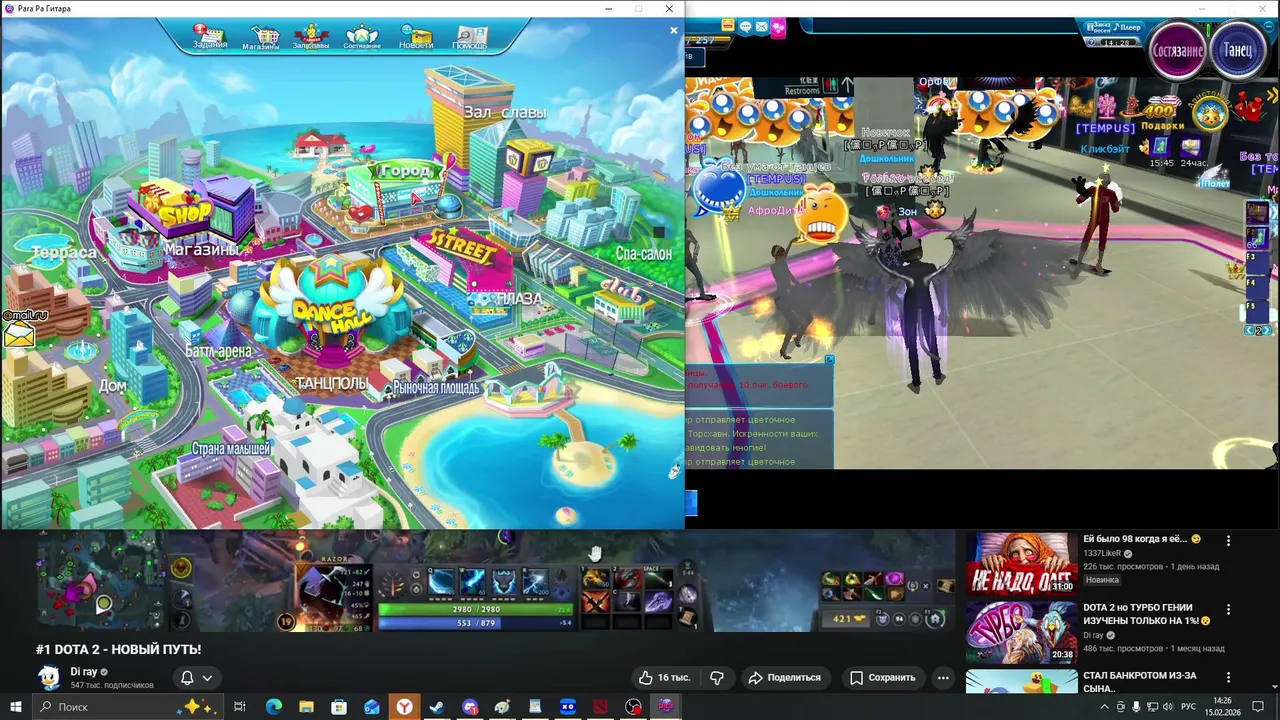The image size is (1280, 720).
Task: Open the Di ray channel avatar
Action: tap(48, 677)
